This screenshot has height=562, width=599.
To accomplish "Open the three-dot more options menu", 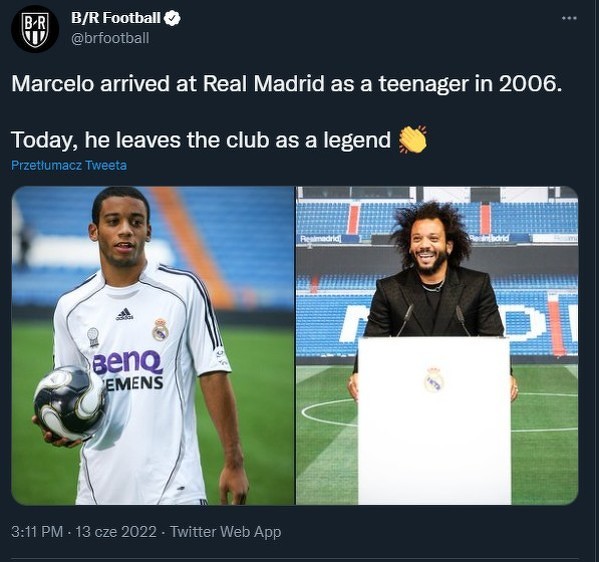I will tap(569, 18).
